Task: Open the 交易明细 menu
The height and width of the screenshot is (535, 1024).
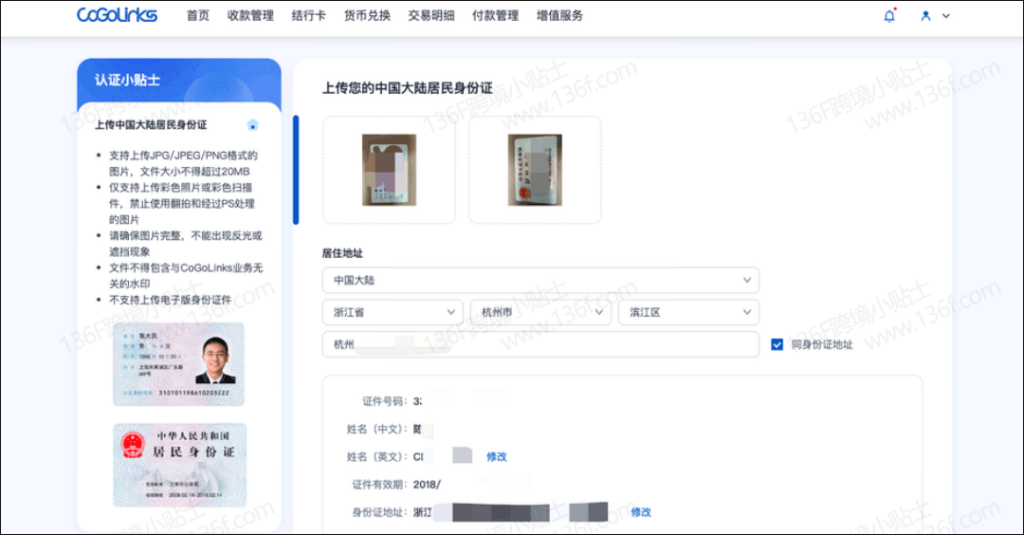Action: pos(431,16)
